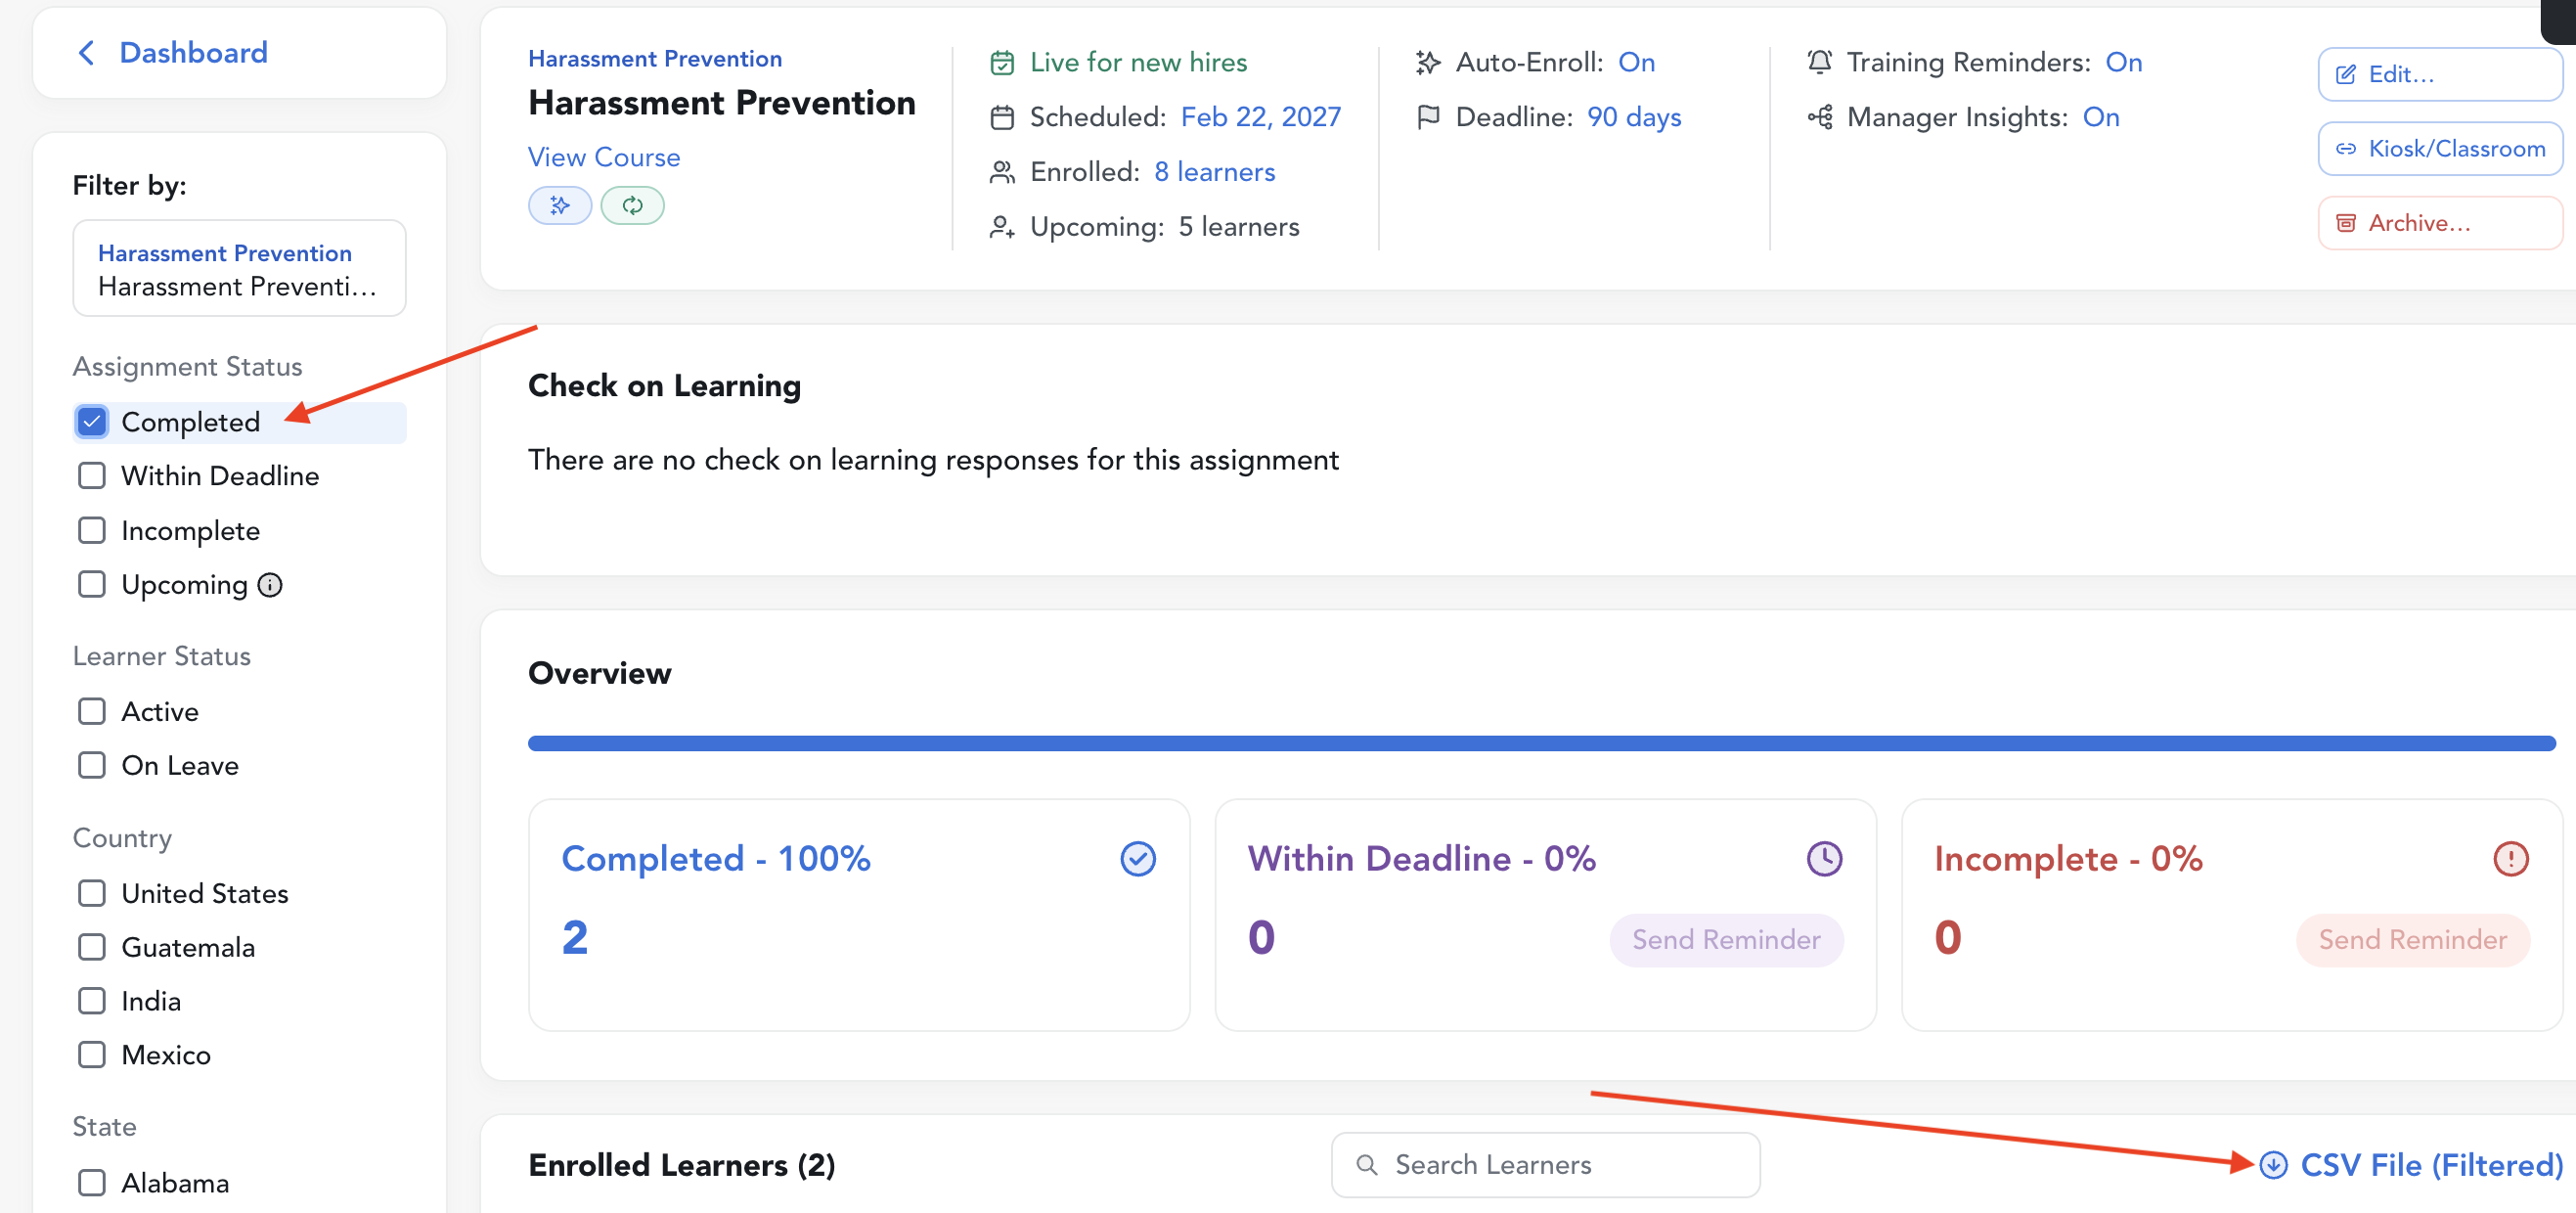Click the Dashboard back link

194,53
